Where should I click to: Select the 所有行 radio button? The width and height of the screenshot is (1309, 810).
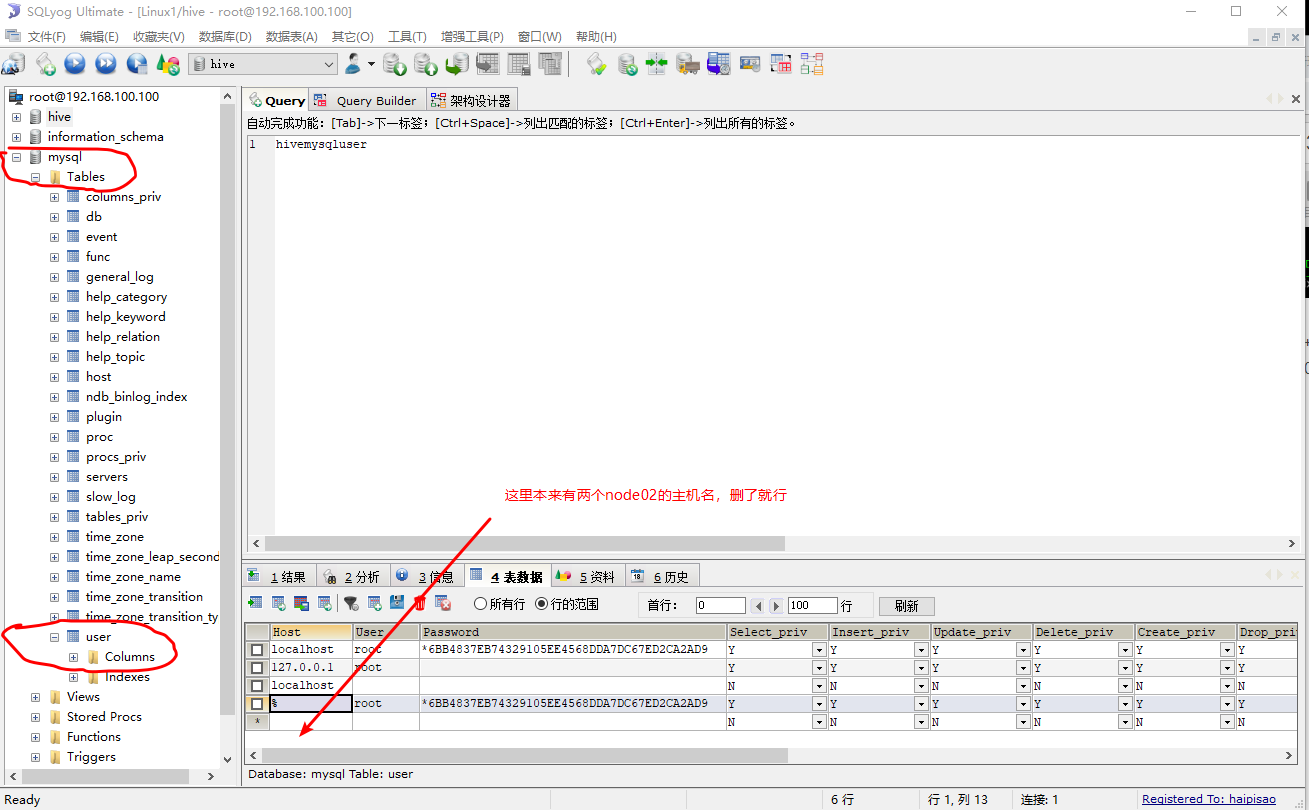(x=481, y=604)
